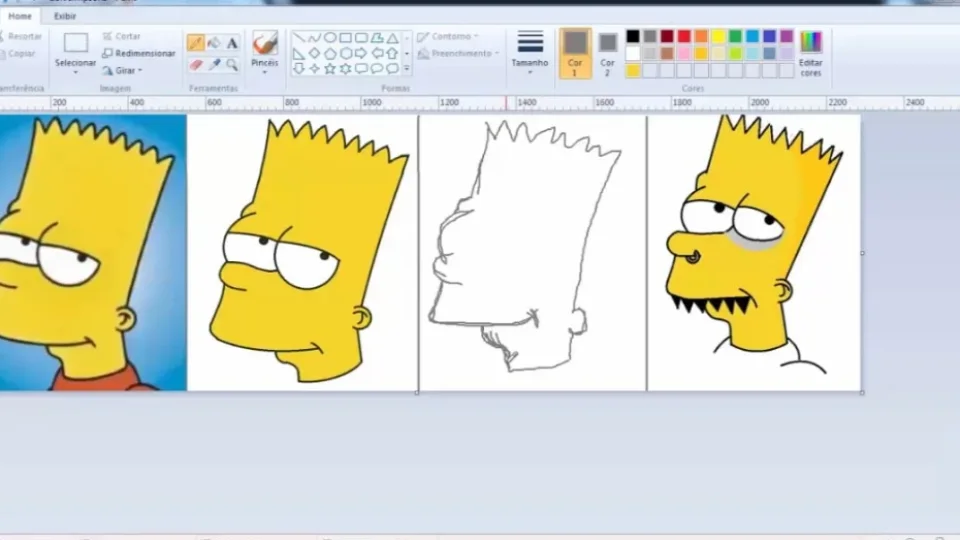Switch to the Exibir ribbon tab
The height and width of the screenshot is (540, 960).
click(65, 16)
